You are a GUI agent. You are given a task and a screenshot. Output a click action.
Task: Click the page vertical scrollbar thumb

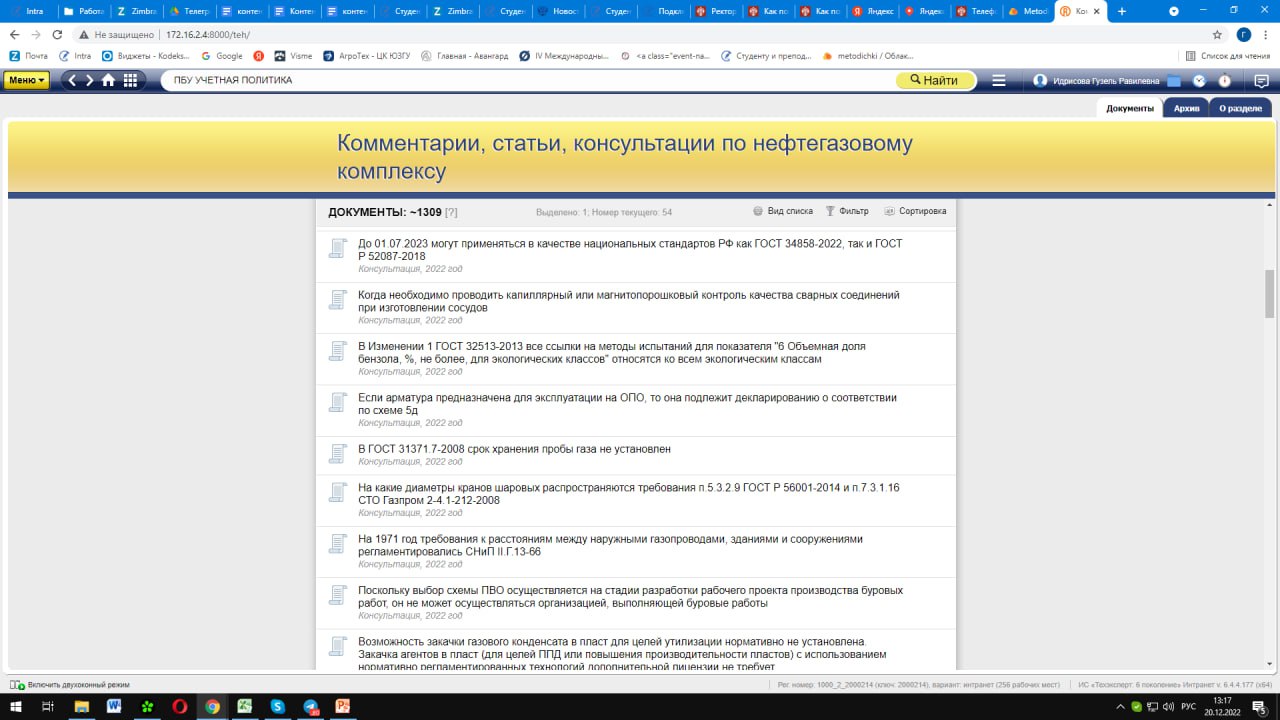[1271, 294]
